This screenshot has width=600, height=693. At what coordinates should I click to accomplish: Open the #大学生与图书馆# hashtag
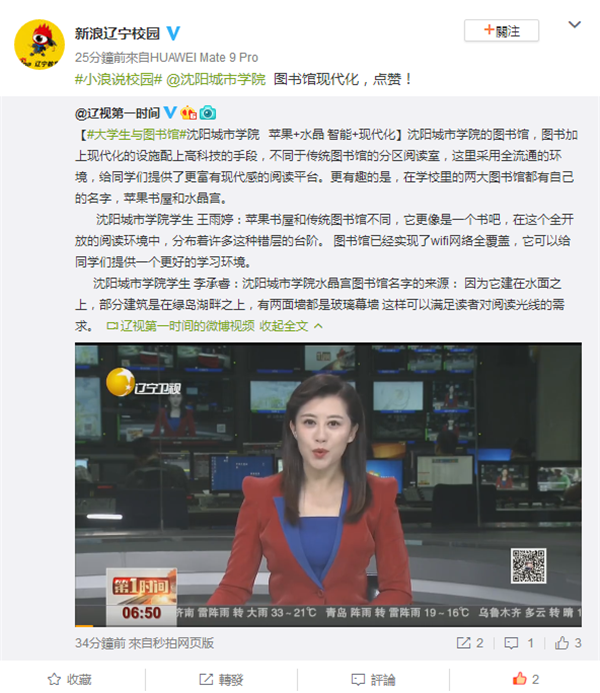[x=133, y=134]
